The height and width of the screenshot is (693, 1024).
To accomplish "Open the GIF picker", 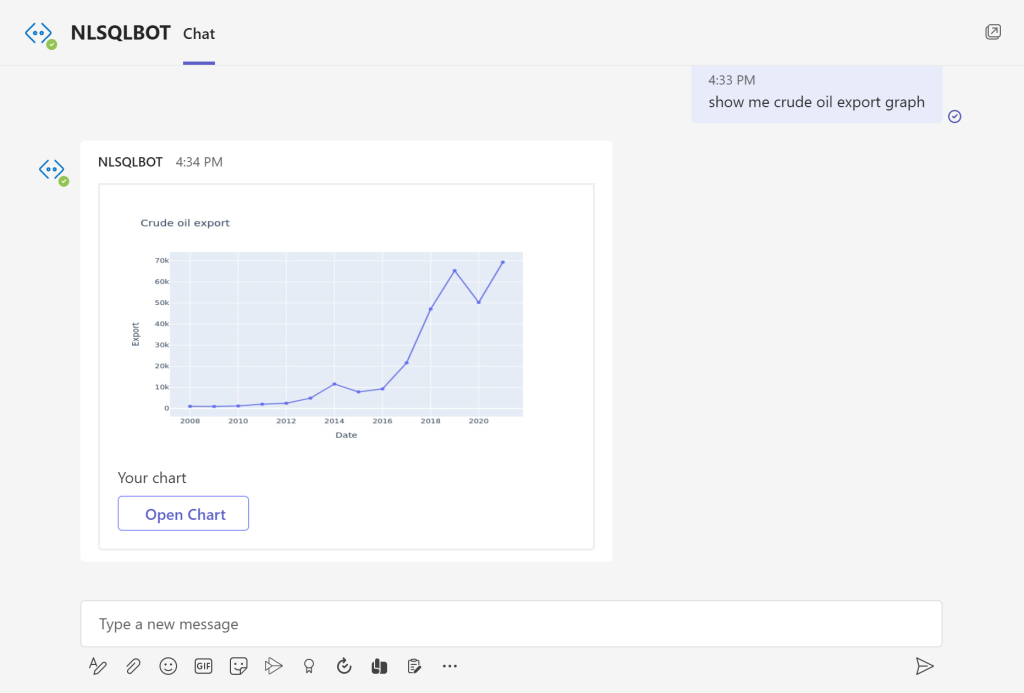I will click(x=203, y=666).
